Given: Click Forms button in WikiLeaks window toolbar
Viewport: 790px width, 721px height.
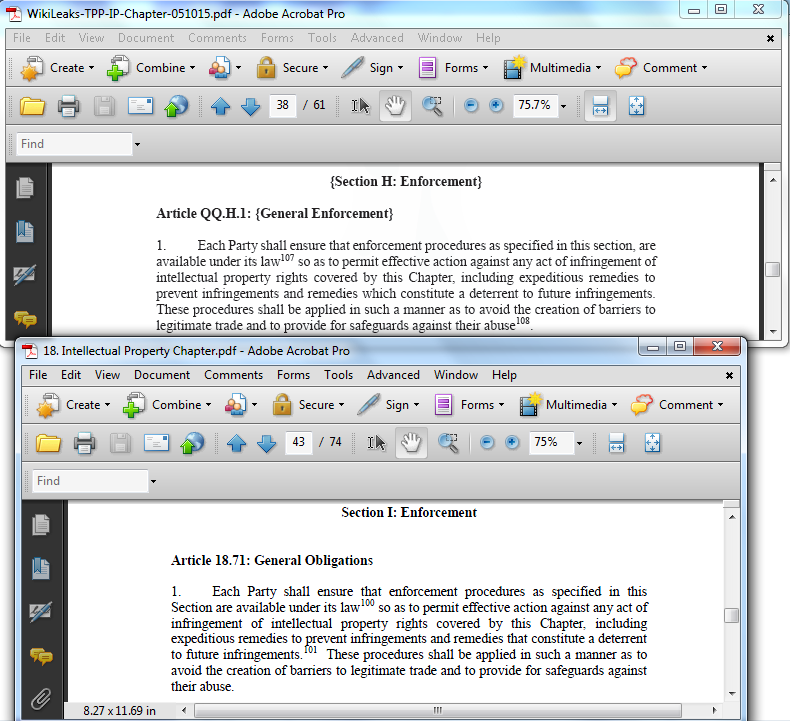Looking at the screenshot, I should point(453,68).
